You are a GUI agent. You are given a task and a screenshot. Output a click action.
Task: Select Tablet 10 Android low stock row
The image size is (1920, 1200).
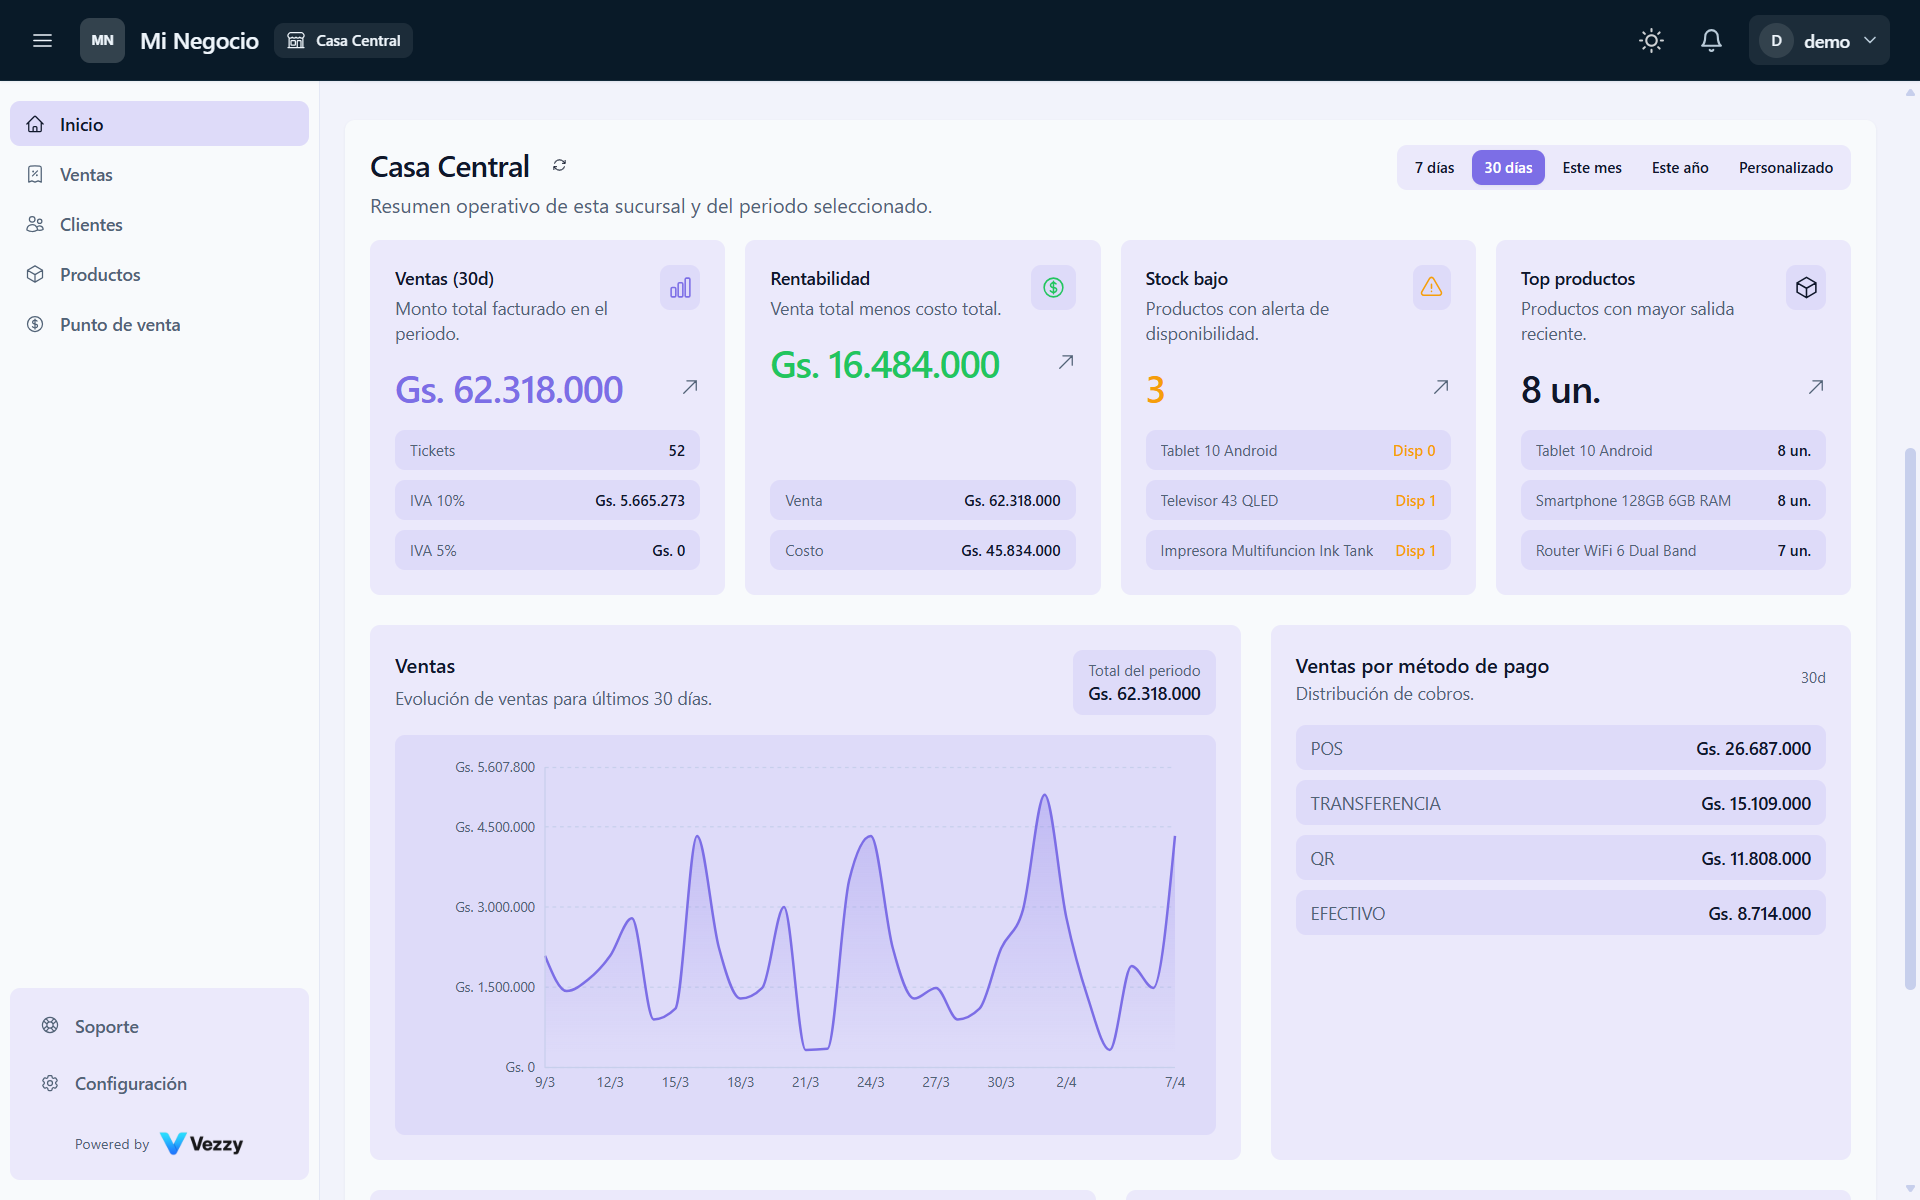pyautogui.click(x=1298, y=450)
